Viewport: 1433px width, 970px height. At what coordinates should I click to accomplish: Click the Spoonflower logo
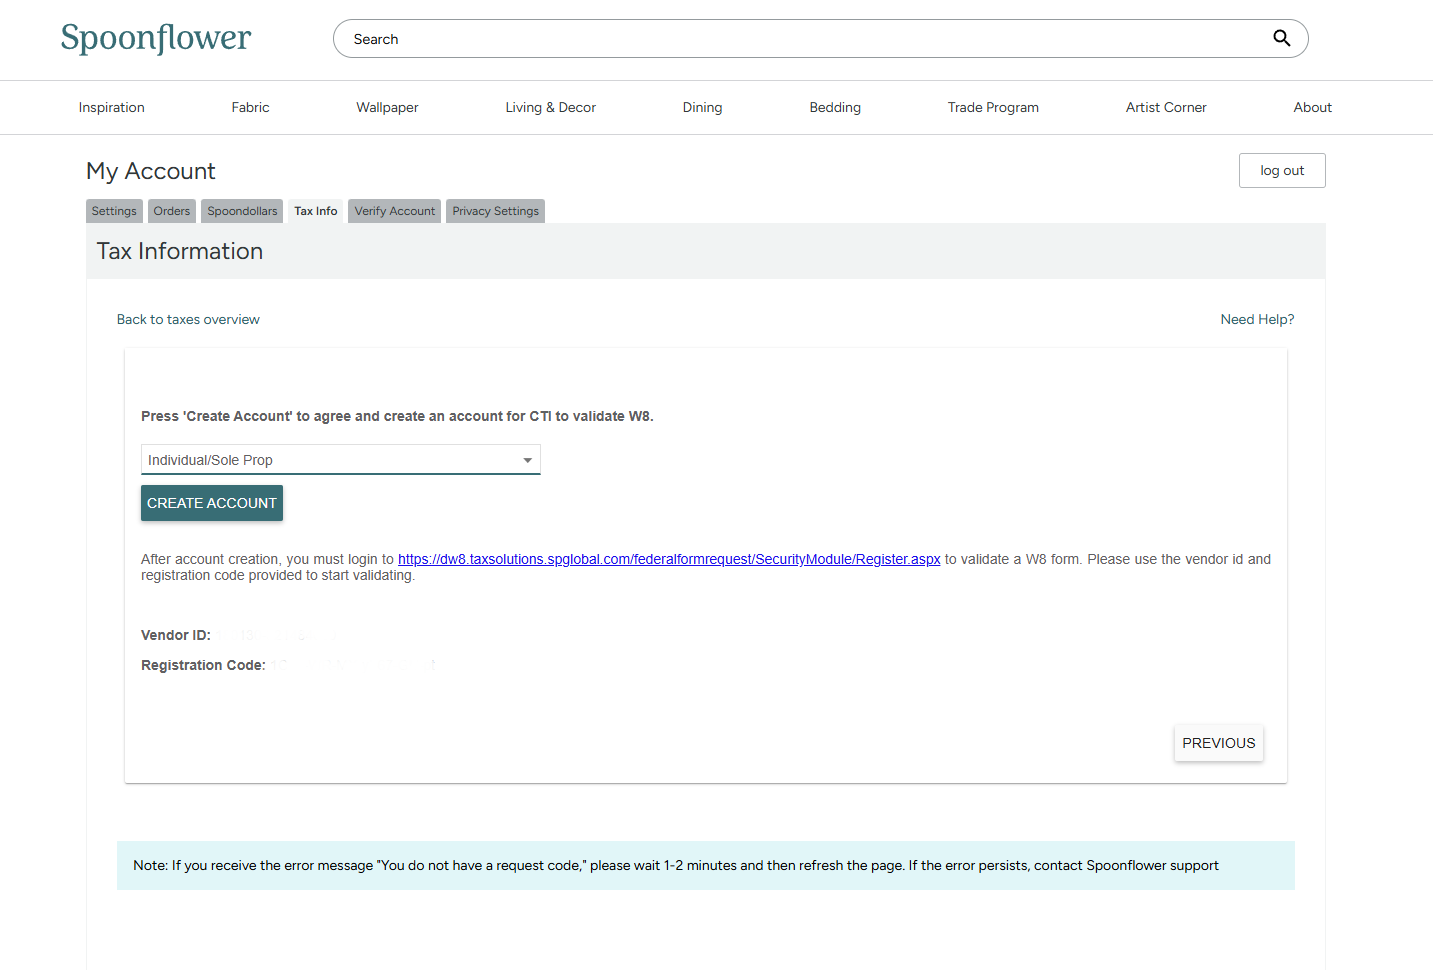pos(156,39)
